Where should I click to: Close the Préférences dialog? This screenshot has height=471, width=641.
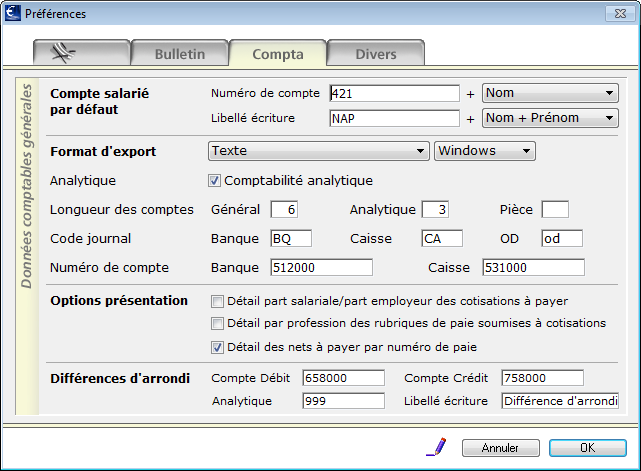pos(621,13)
